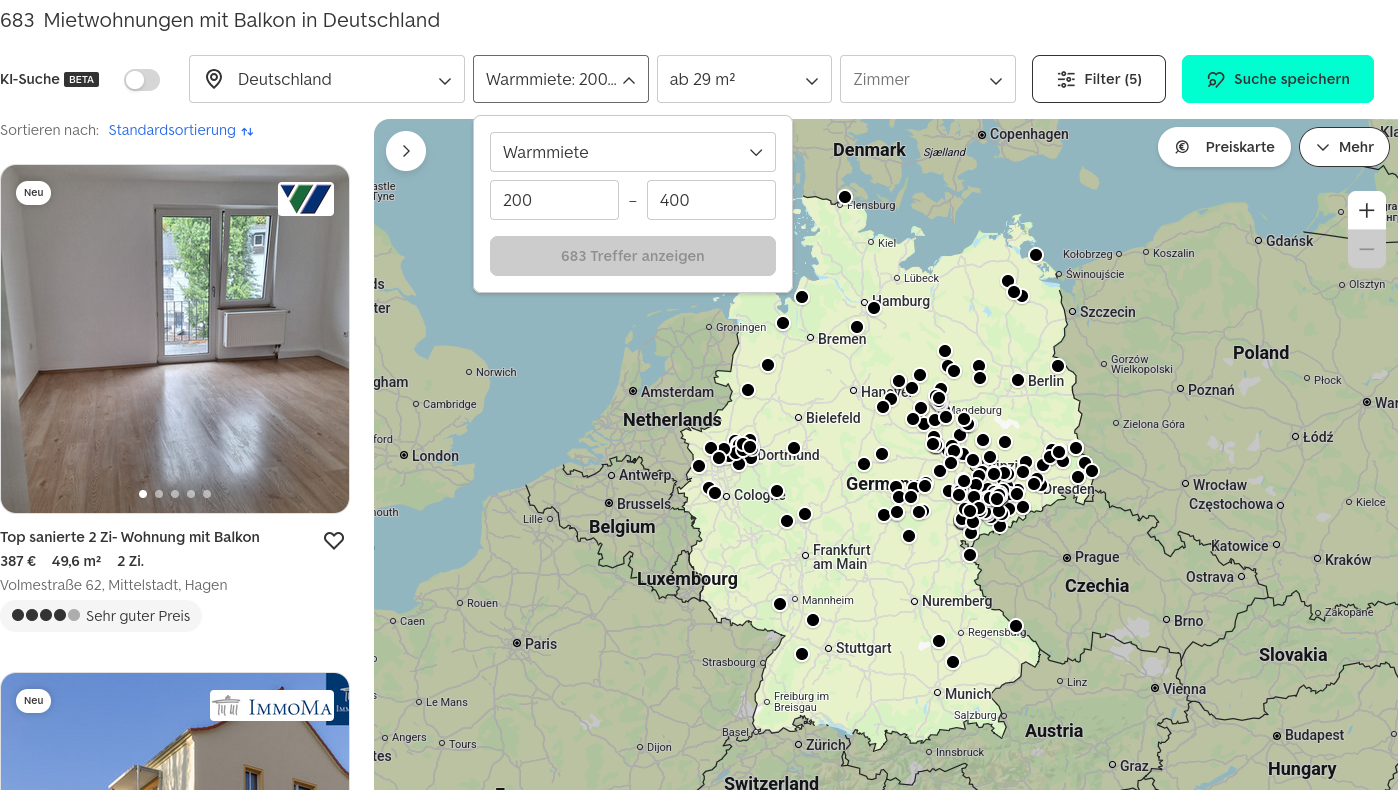Screen dimensions: 1398x790
Task: Click the map marker near Bremen
Action: tap(857, 327)
